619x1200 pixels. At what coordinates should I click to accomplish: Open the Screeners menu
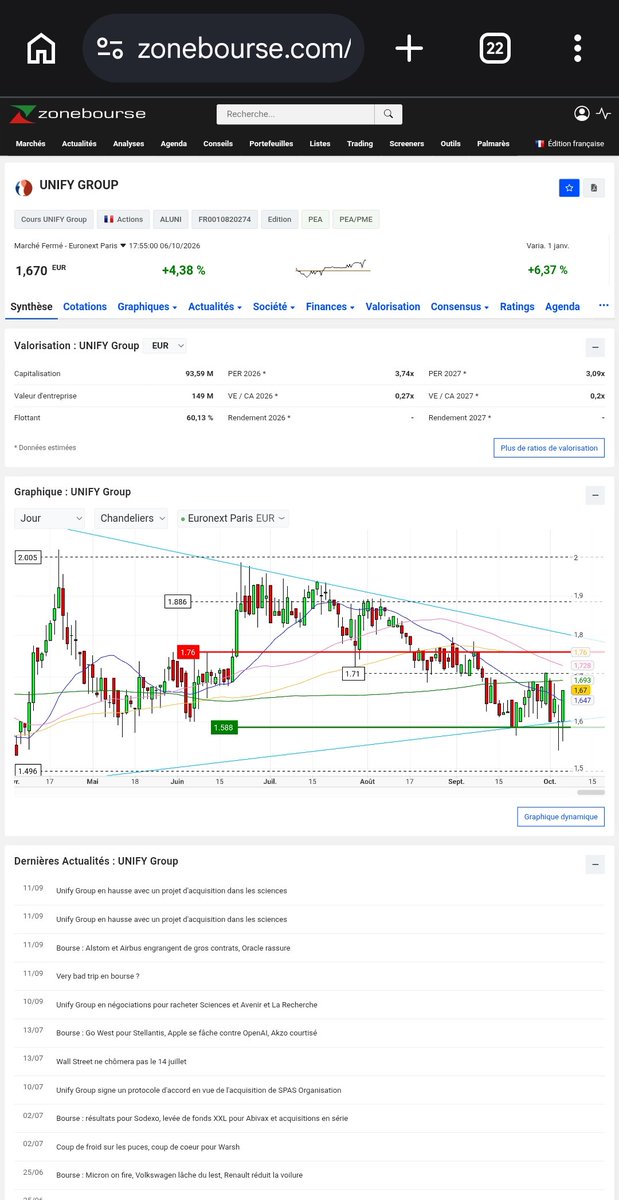[x=407, y=144]
